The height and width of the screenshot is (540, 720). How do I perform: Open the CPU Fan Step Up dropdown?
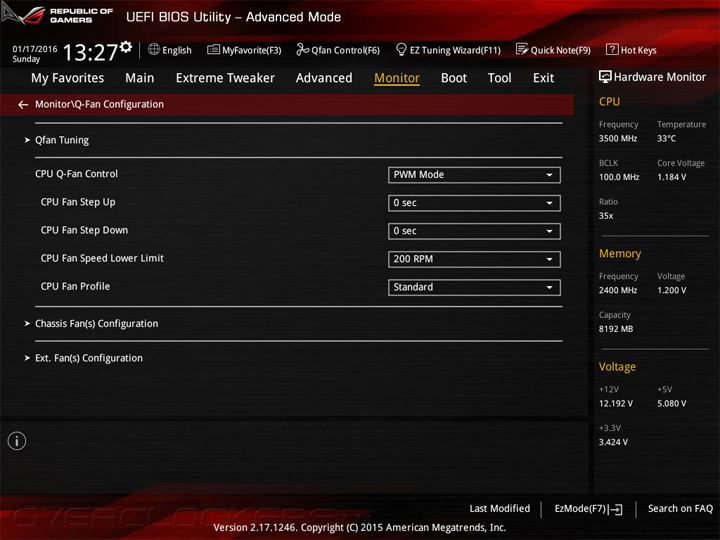[x=474, y=203]
